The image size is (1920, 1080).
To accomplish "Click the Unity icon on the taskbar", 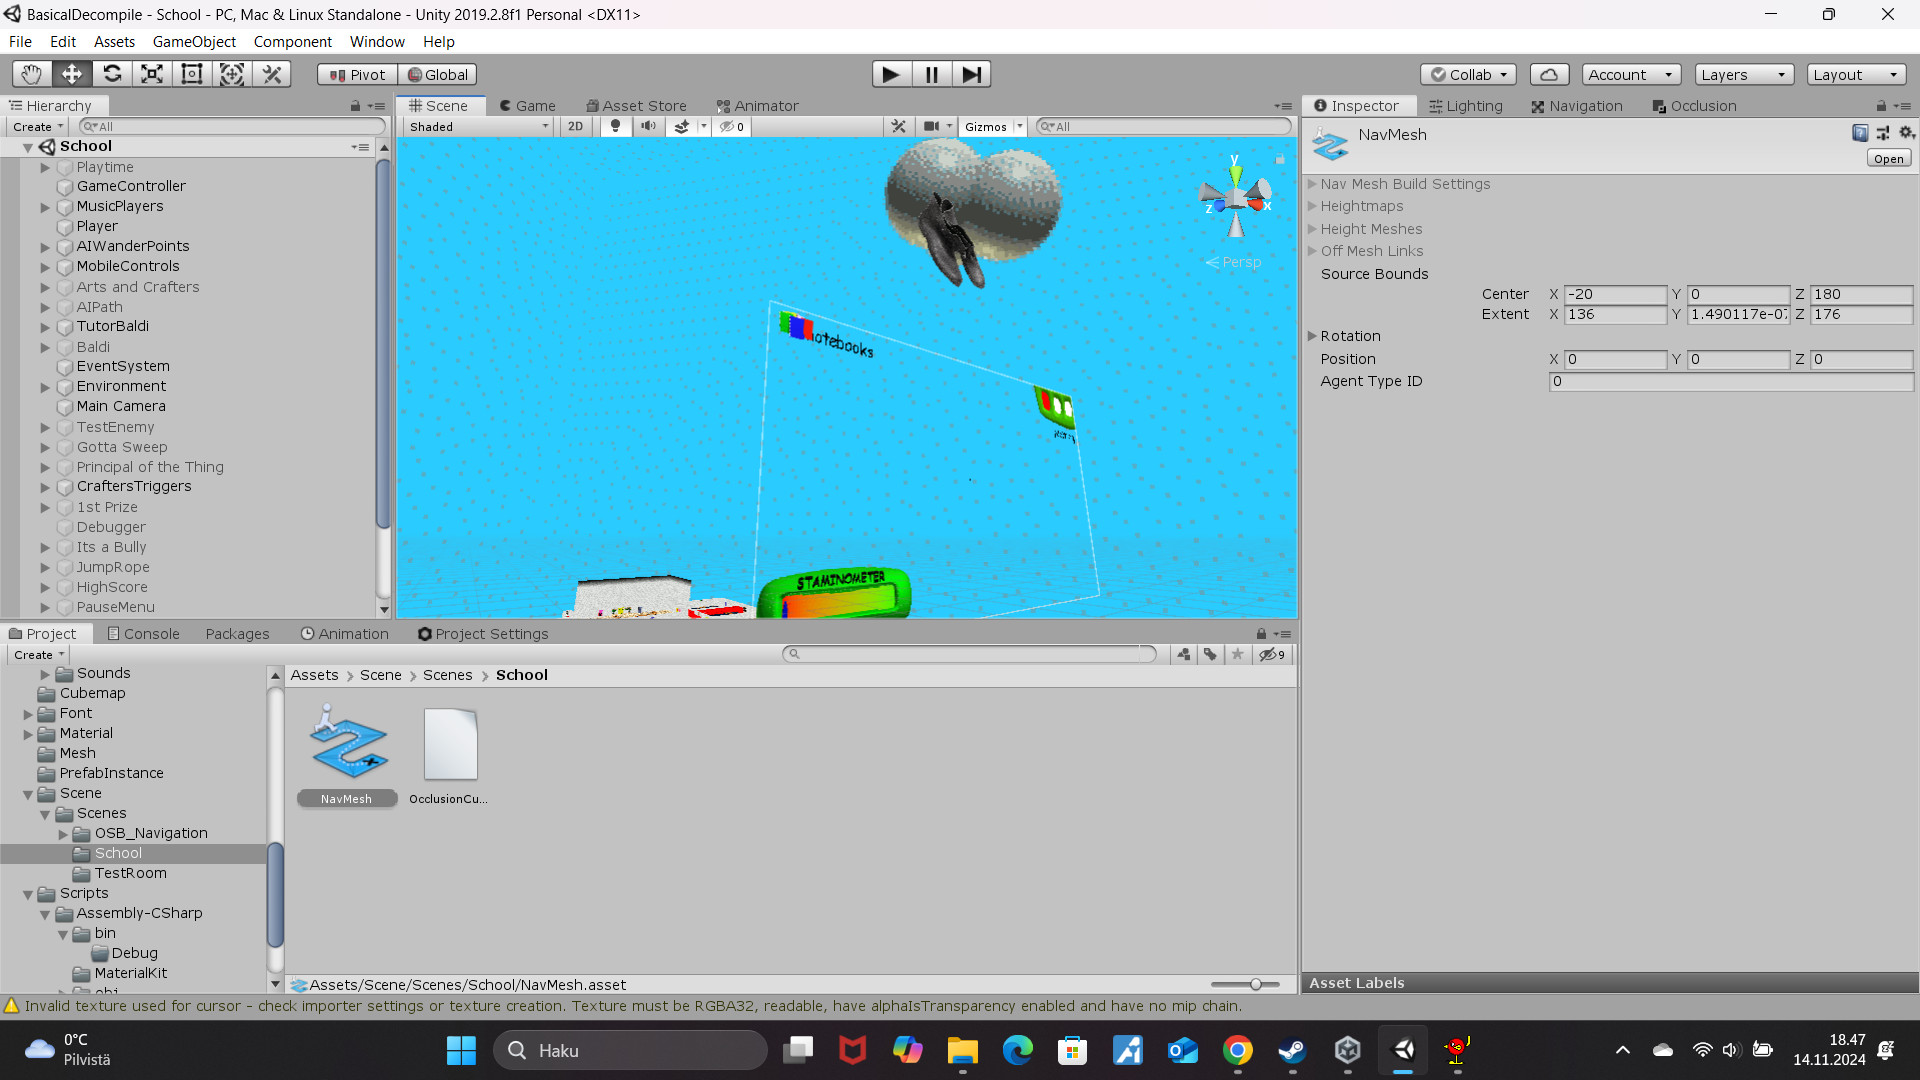I will pyautogui.click(x=1404, y=1050).
